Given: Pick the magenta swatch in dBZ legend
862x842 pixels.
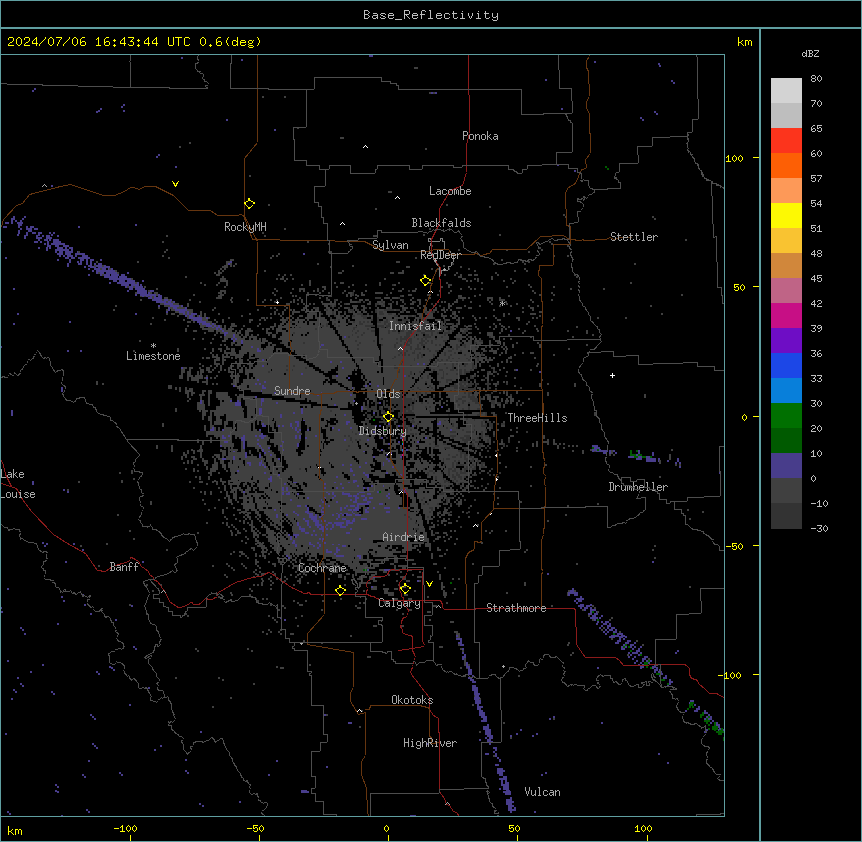Looking at the screenshot, I should tap(786, 315).
